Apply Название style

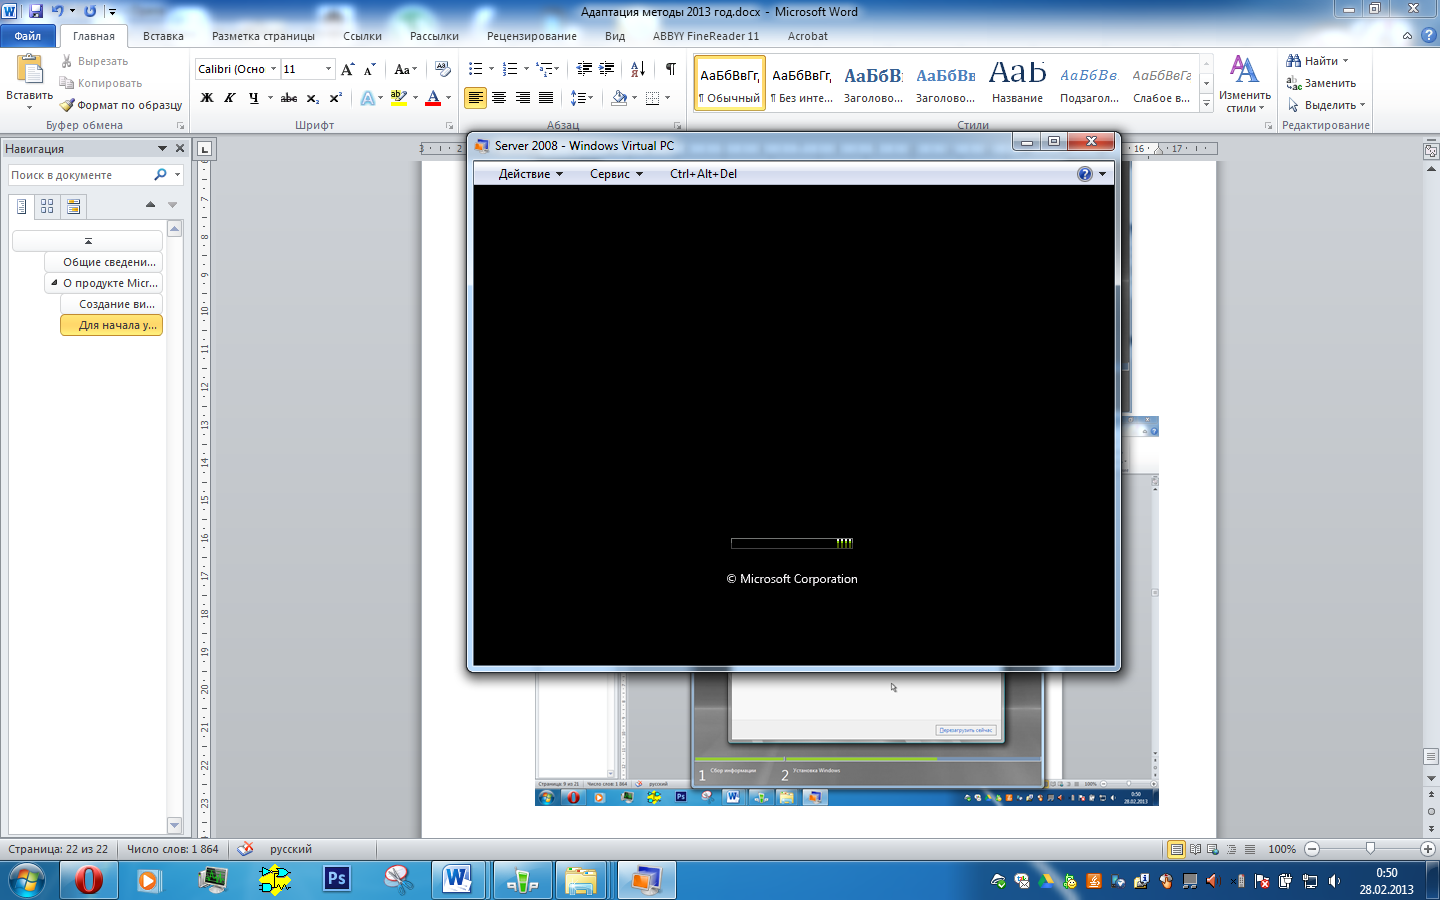point(1017,84)
